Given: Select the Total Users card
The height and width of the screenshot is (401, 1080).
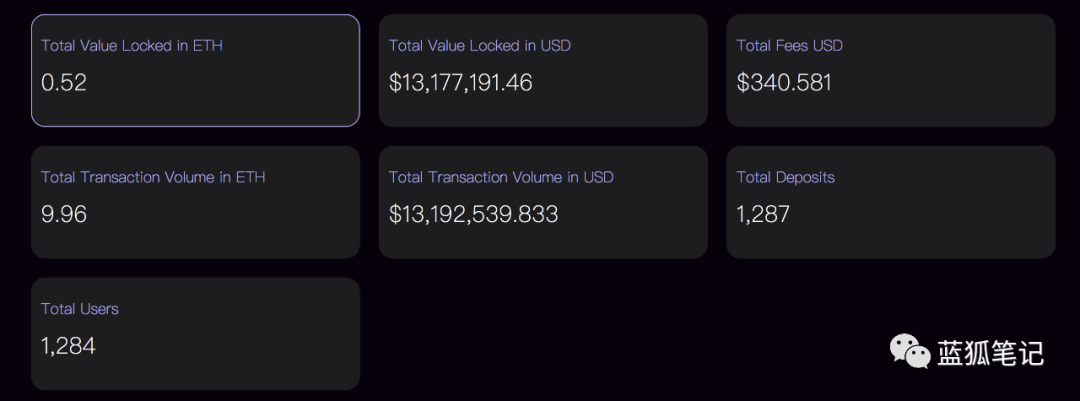Looking at the screenshot, I should click(x=196, y=333).
